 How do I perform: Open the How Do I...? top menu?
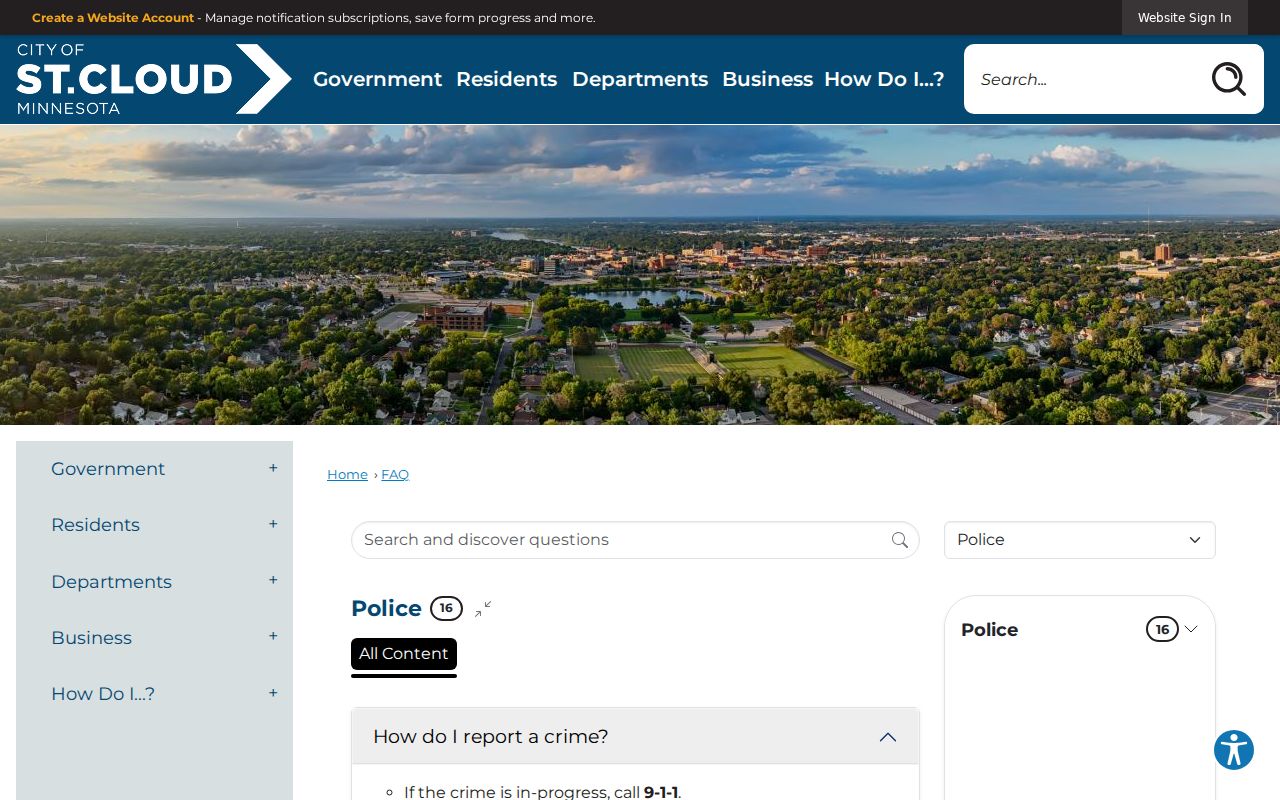point(884,79)
